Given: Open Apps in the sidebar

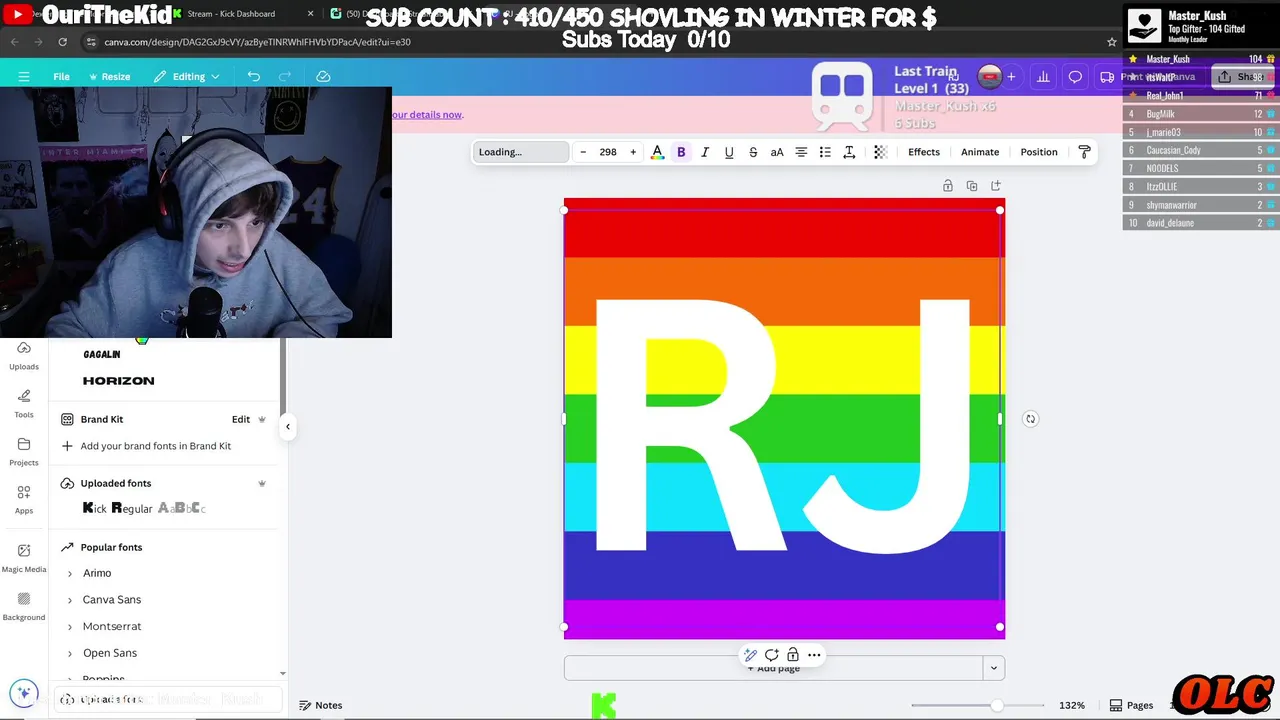Looking at the screenshot, I should click(24, 499).
